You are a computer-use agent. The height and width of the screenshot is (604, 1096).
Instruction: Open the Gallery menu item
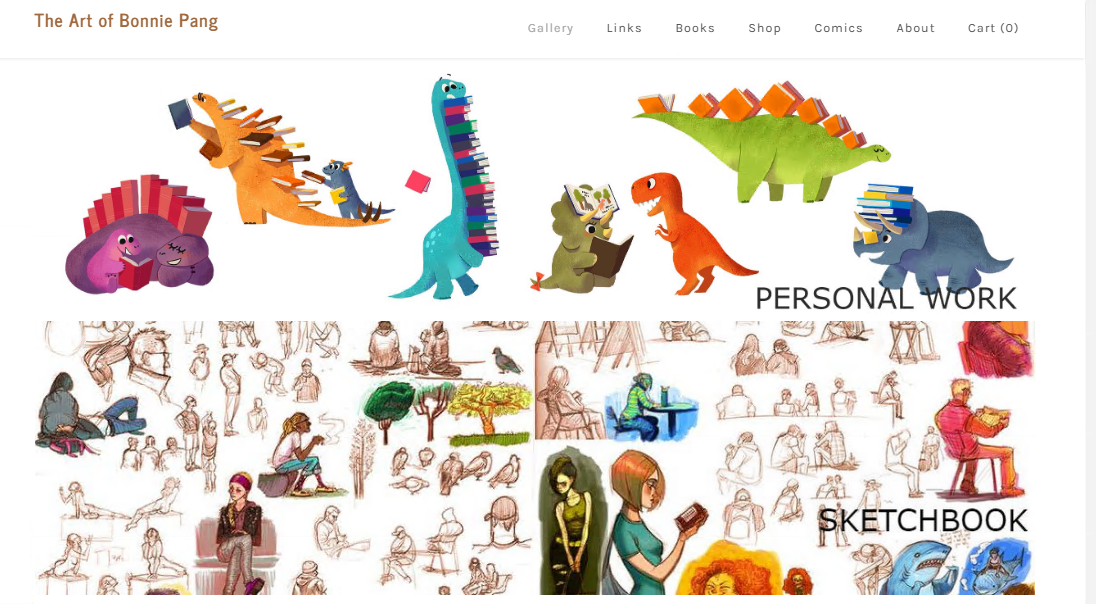(x=550, y=28)
